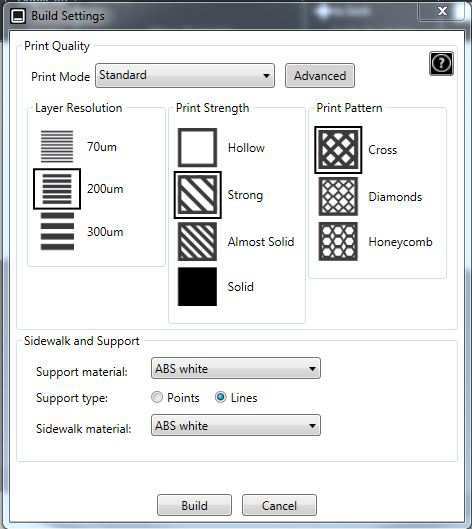Choose the Strong print strength icon

pos(198,195)
